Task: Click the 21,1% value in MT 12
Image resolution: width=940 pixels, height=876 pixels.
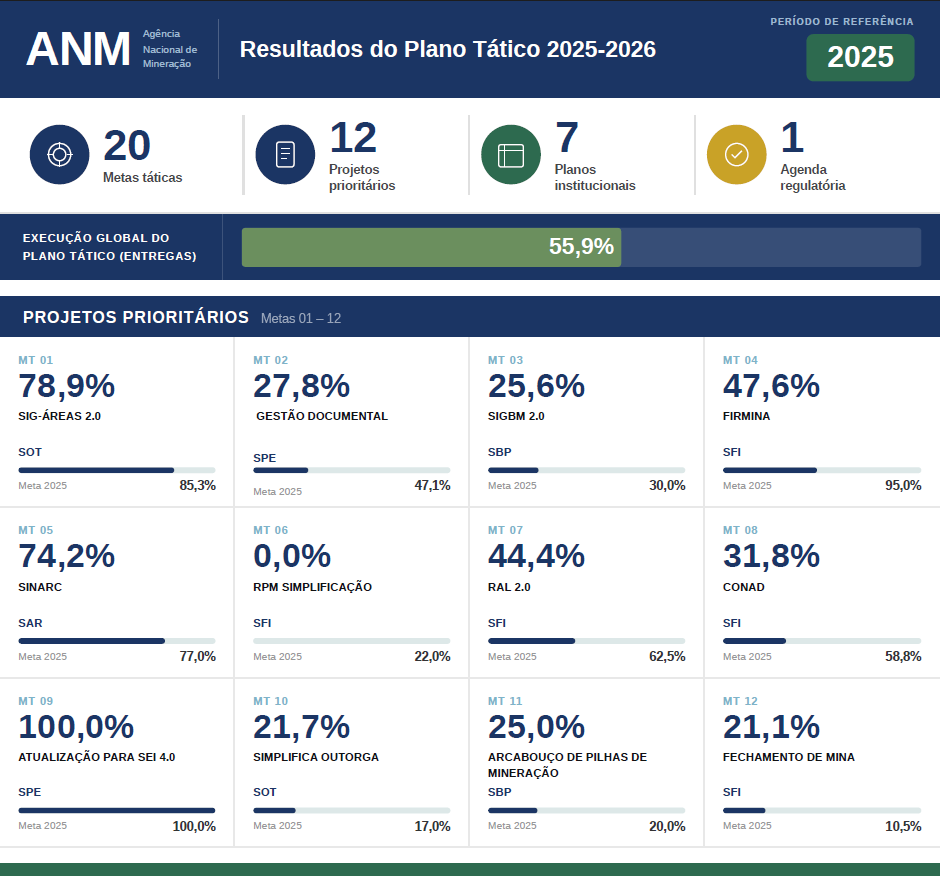Action: 772,727
